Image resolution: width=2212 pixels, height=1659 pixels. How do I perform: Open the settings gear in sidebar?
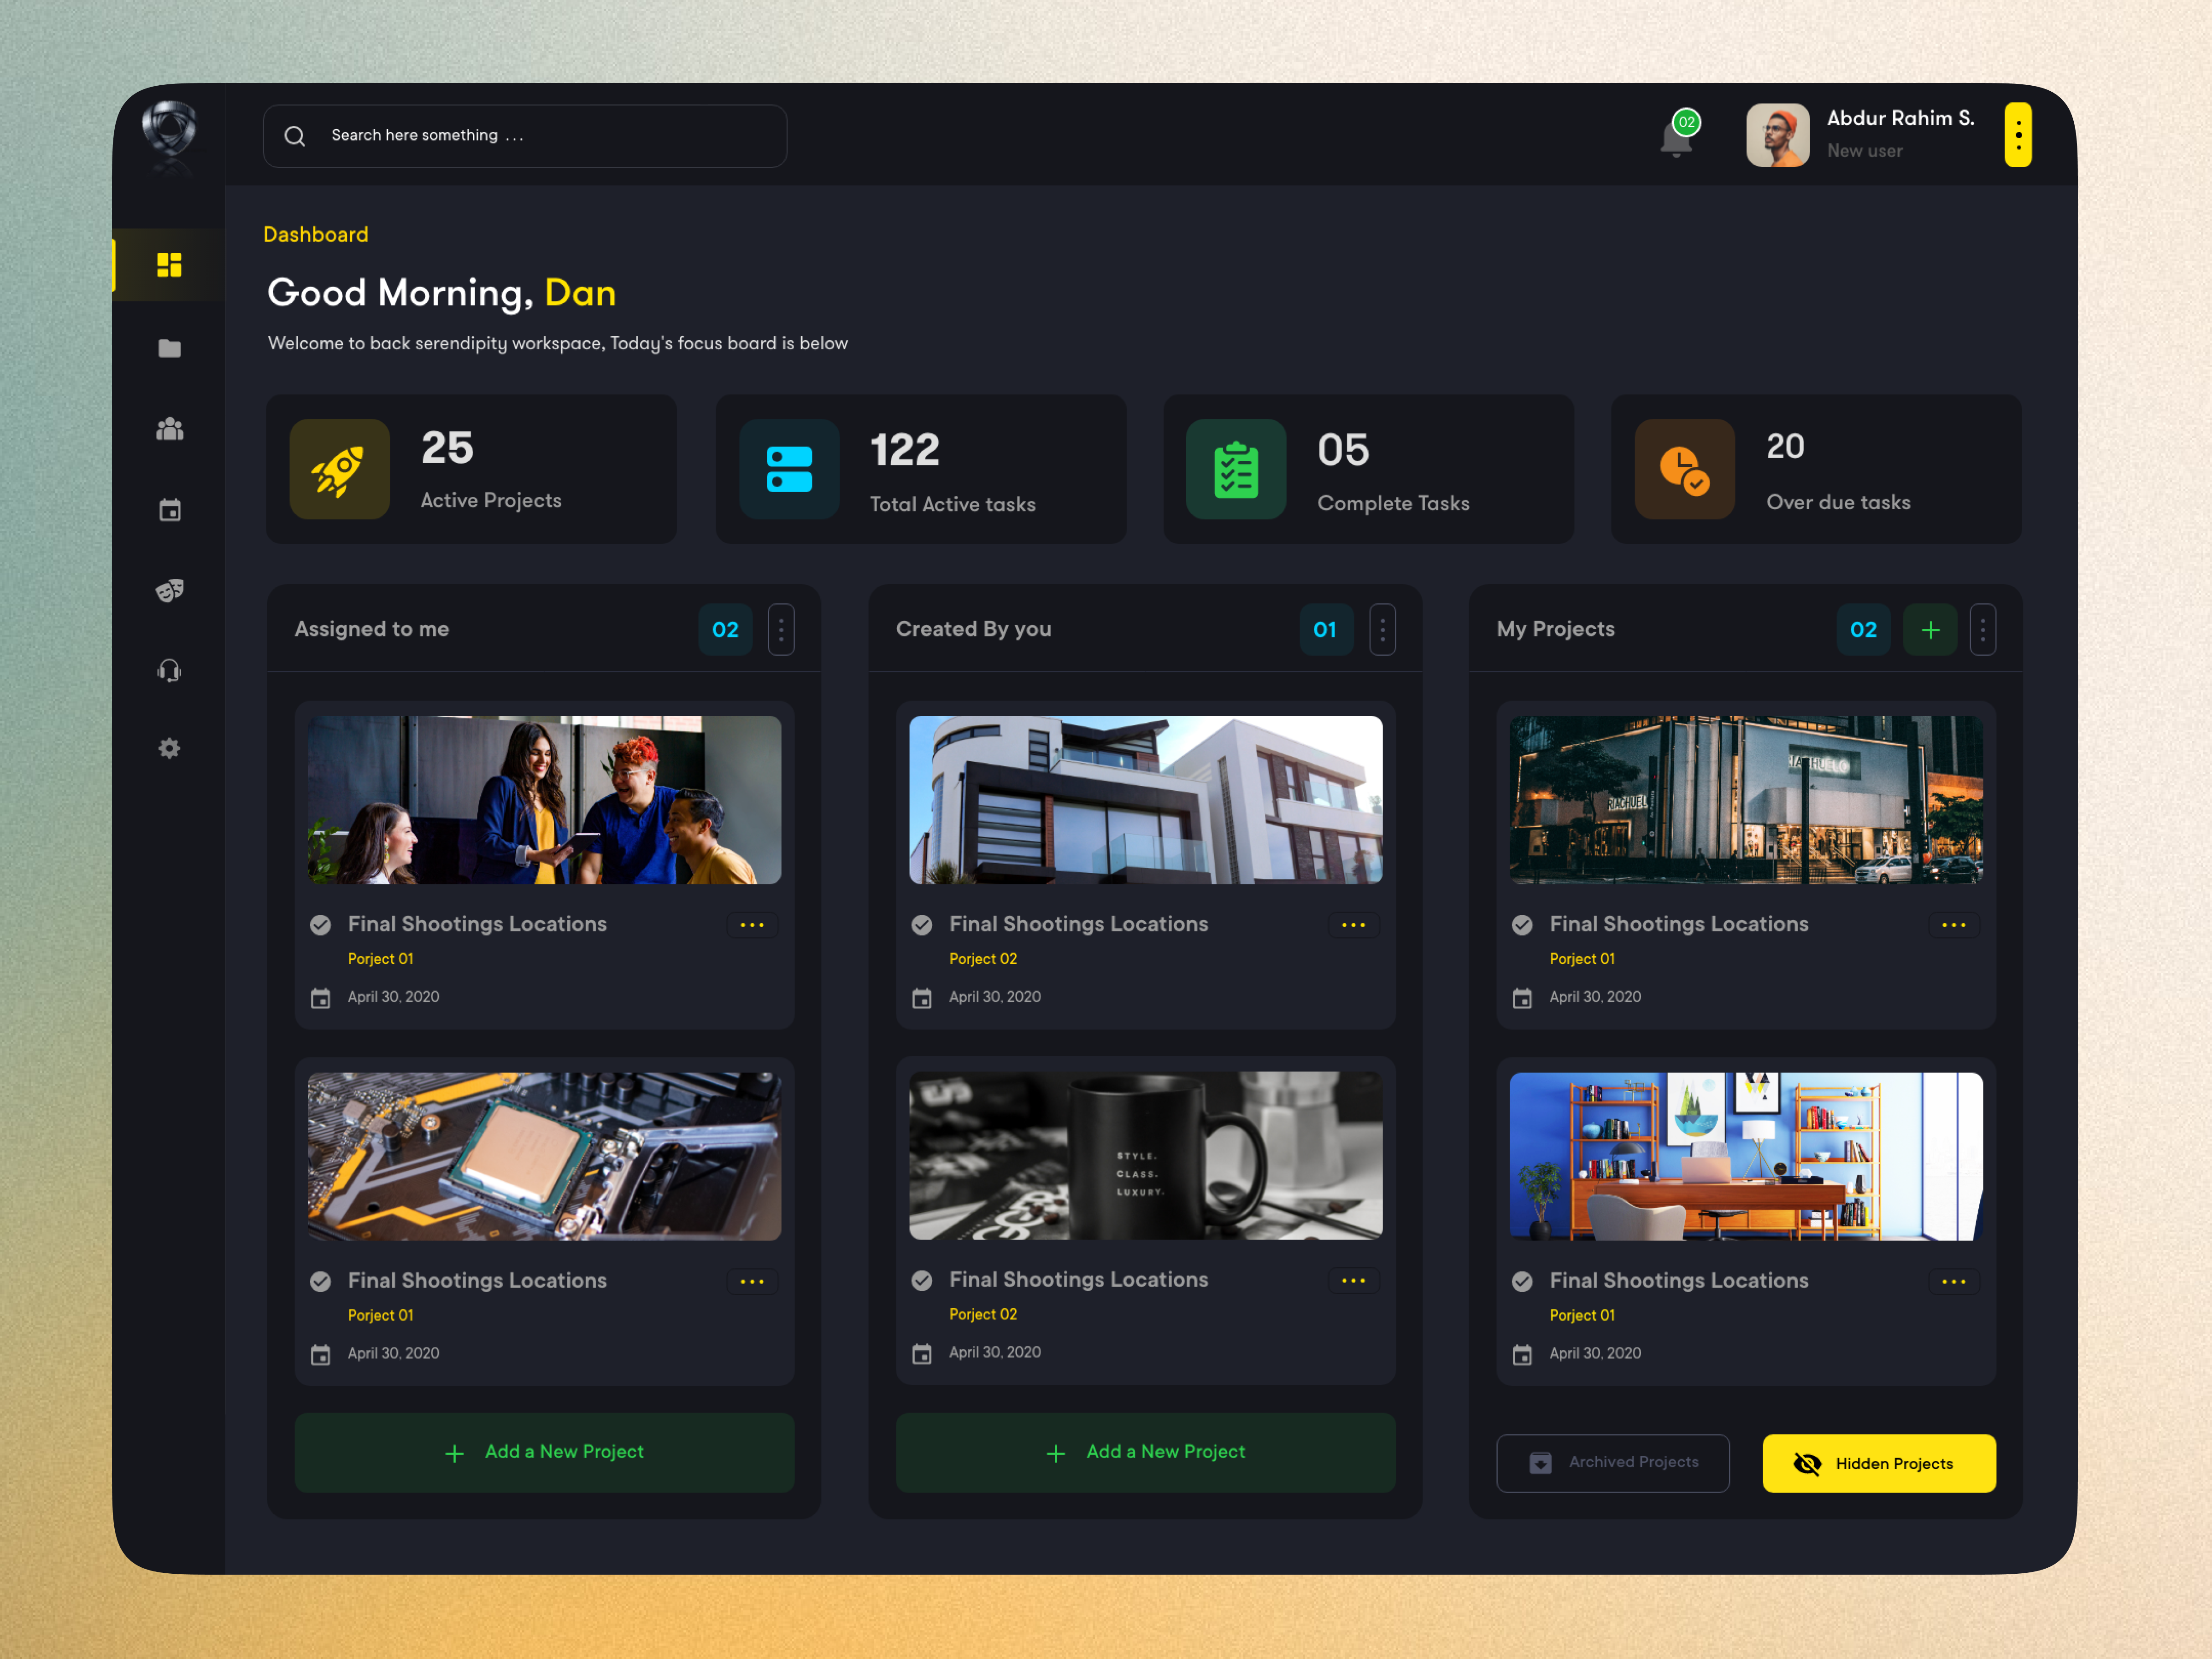169,748
